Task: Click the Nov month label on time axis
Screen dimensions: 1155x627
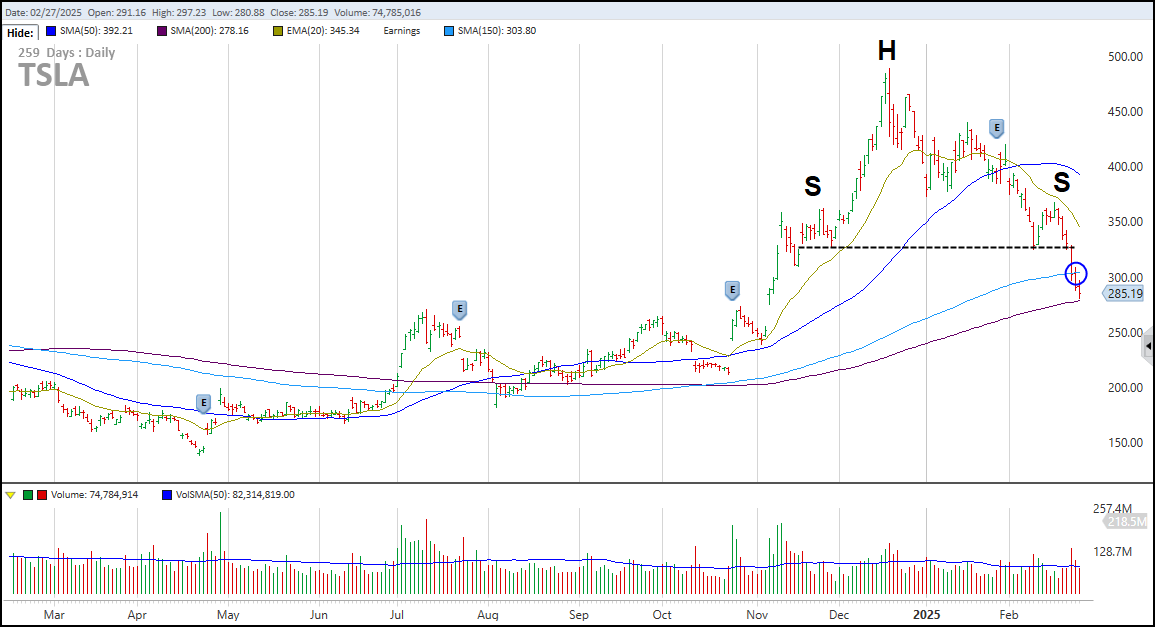Action: pyautogui.click(x=756, y=614)
